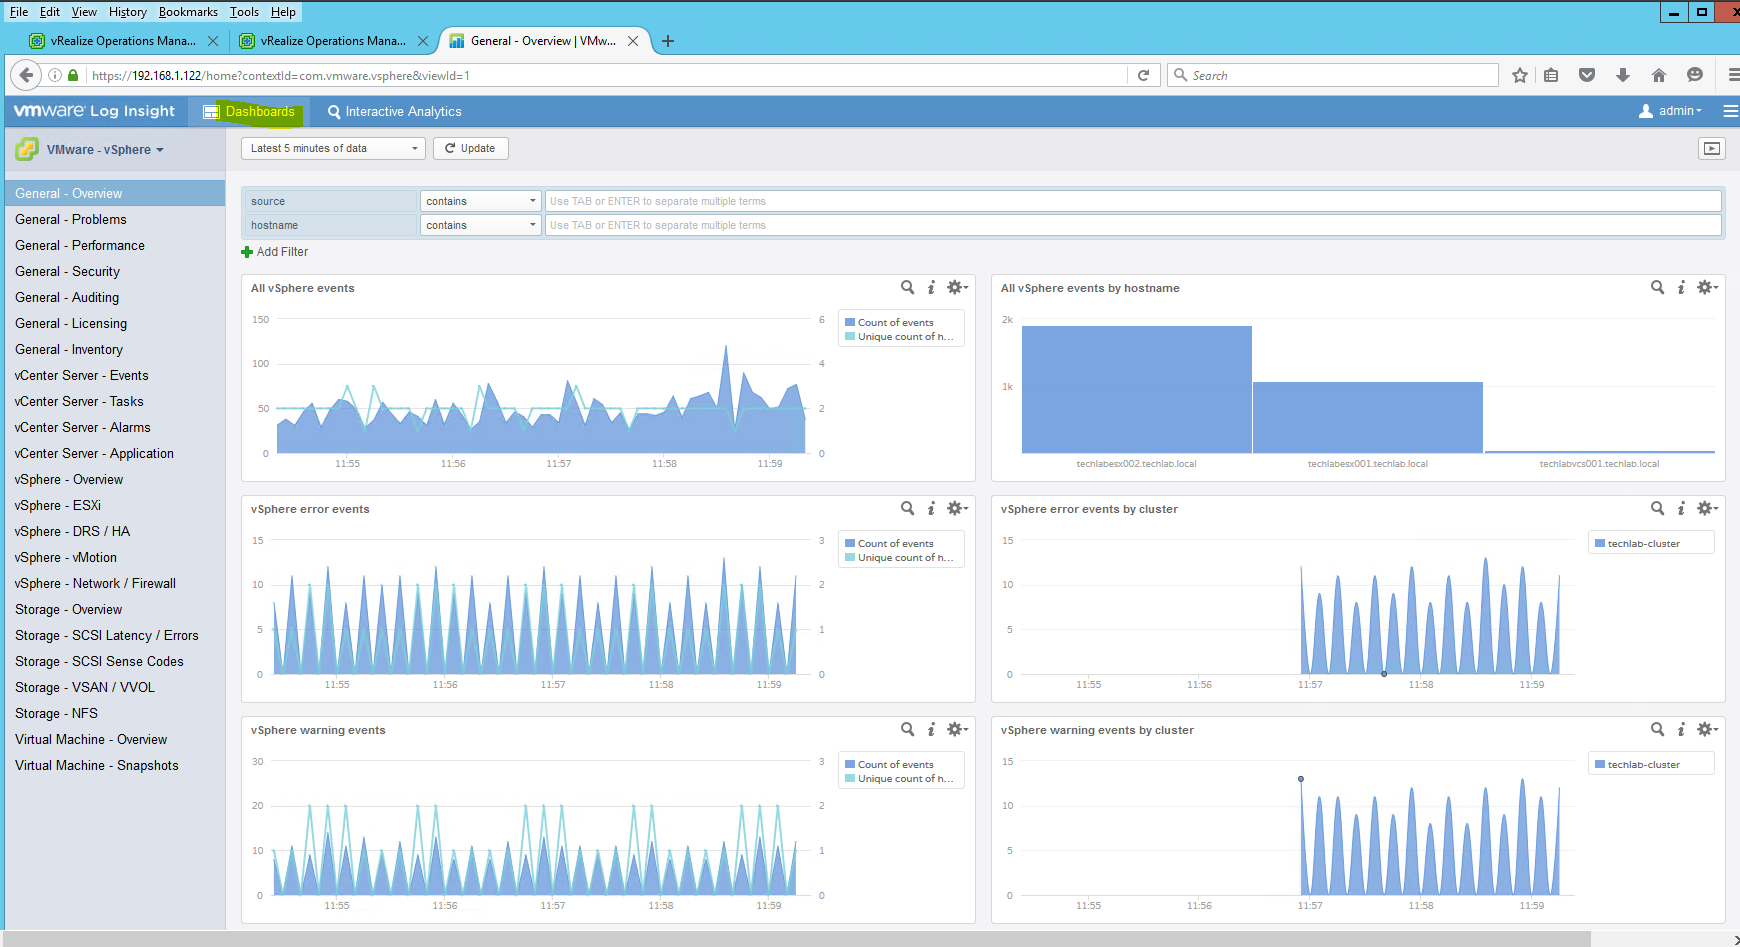Toggle Count of events legend in warning events
The image size is (1740, 947).
point(890,764)
